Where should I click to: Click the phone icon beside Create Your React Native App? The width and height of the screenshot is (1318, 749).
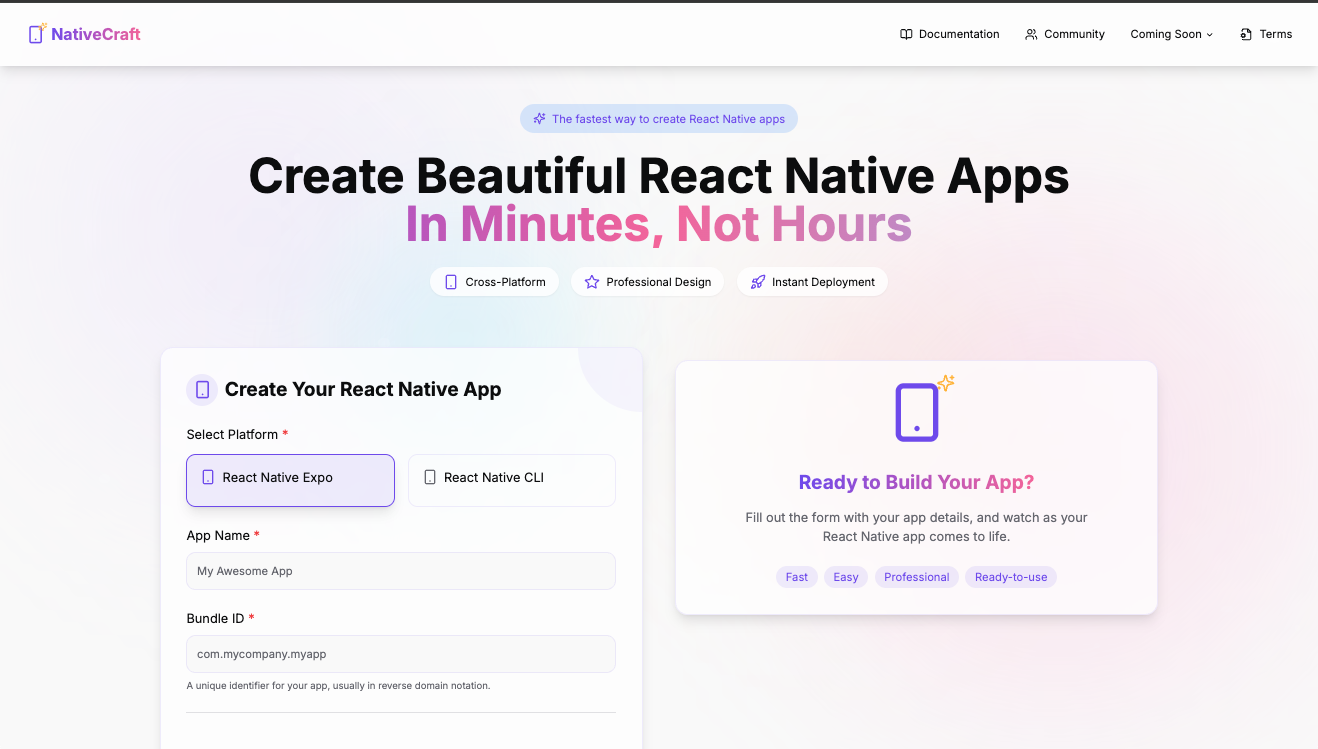[x=202, y=389]
